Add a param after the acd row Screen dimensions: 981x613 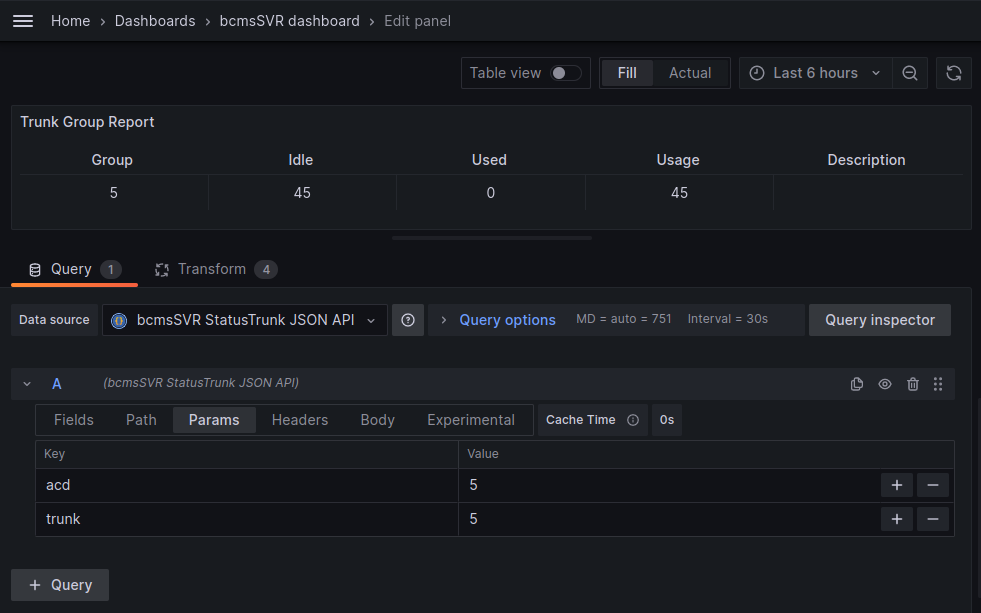click(x=897, y=485)
